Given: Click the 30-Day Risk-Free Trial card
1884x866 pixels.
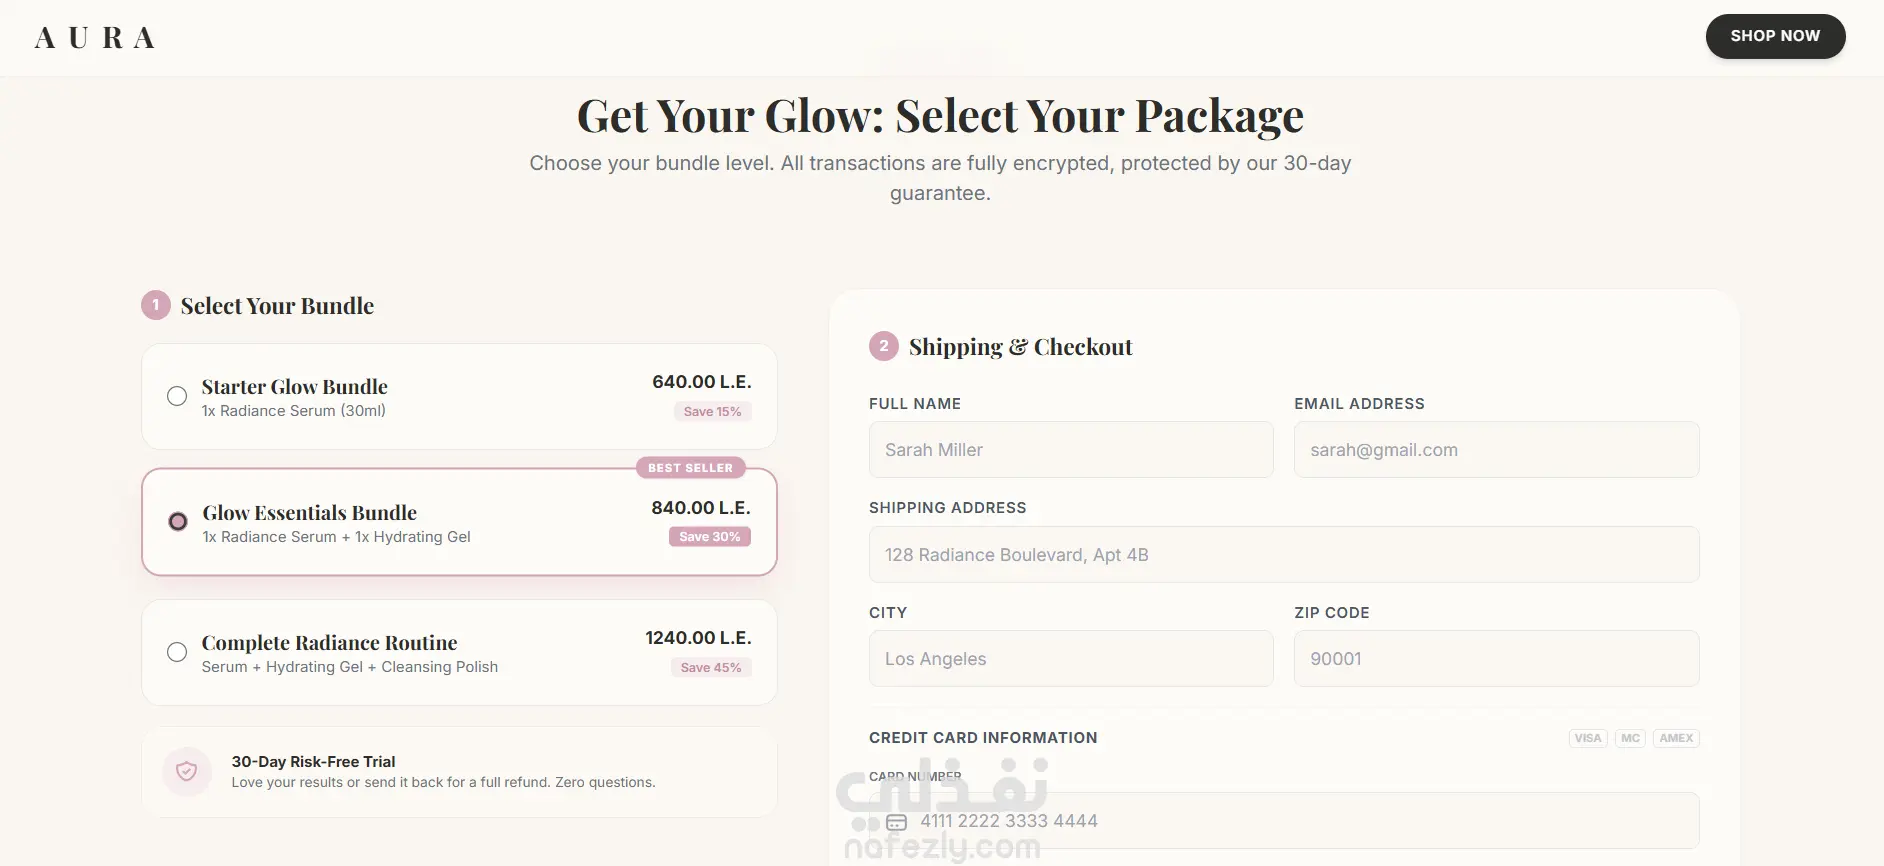Looking at the screenshot, I should pyautogui.click(x=459, y=772).
